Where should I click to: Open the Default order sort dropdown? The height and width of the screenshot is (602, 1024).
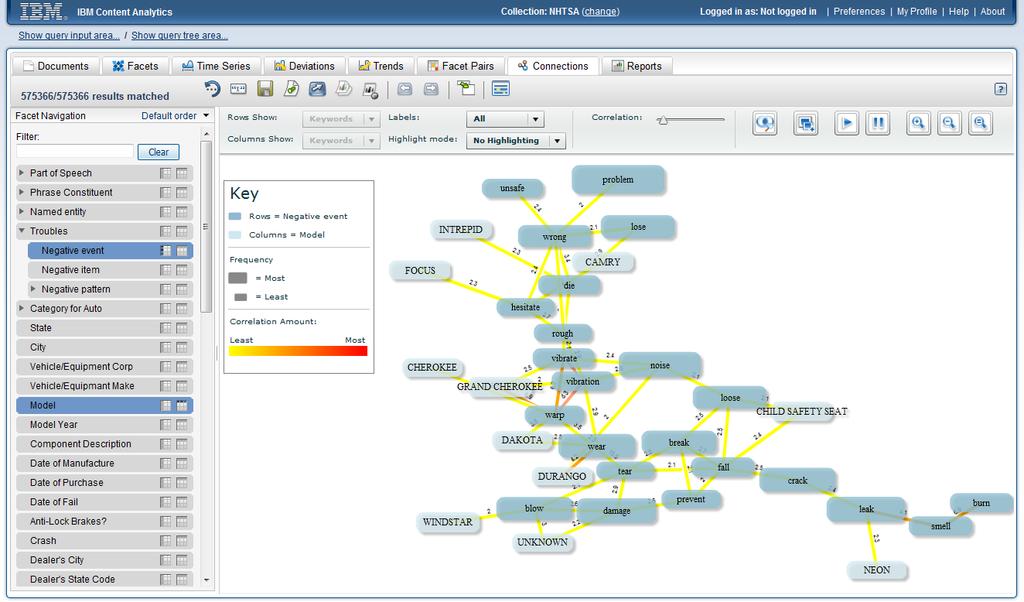(x=175, y=116)
